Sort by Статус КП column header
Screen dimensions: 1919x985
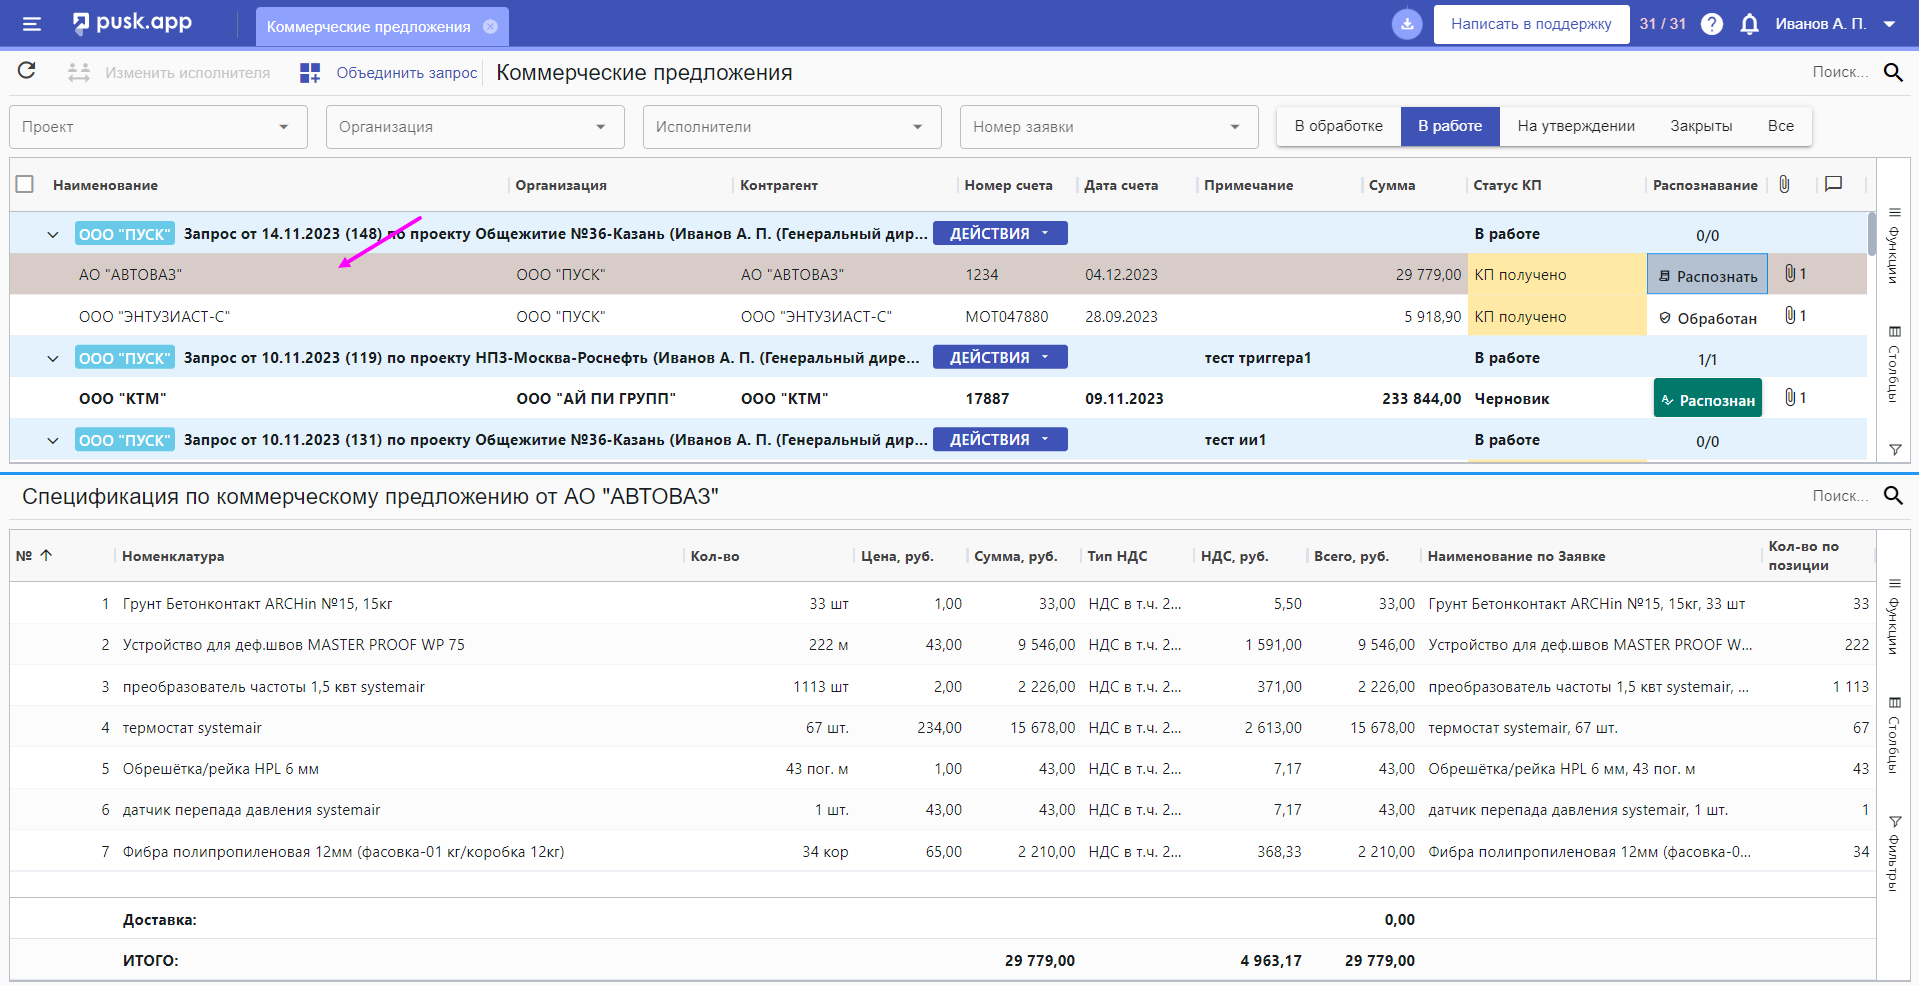tap(1507, 185)
